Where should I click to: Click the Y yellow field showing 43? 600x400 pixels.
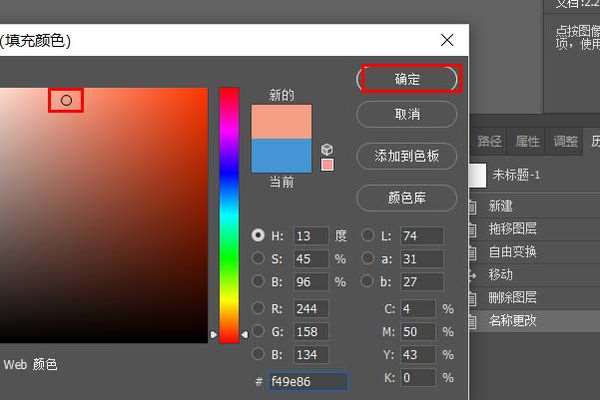418,354
